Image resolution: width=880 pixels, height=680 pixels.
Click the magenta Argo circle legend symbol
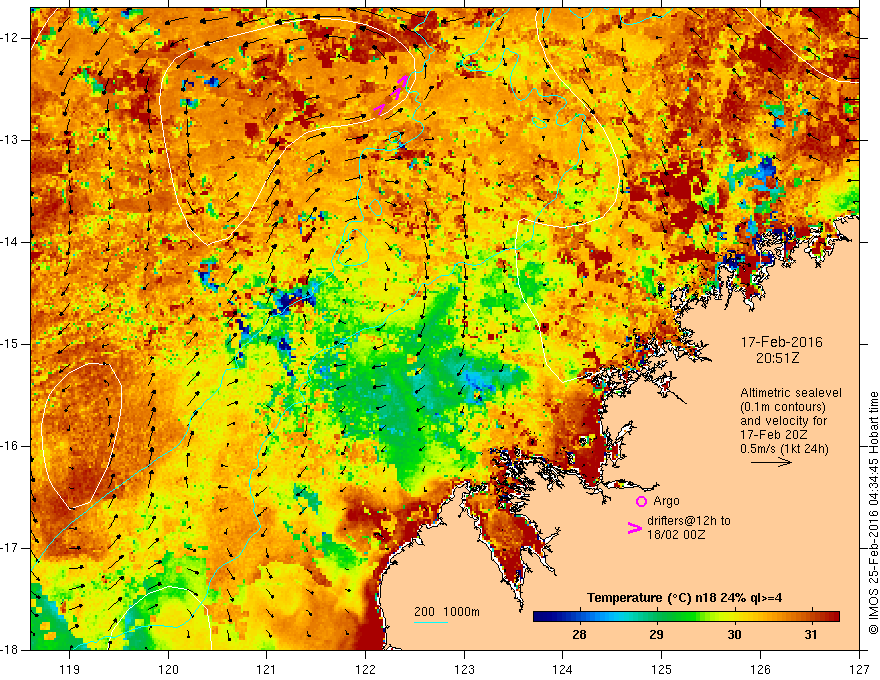[641, 501]
